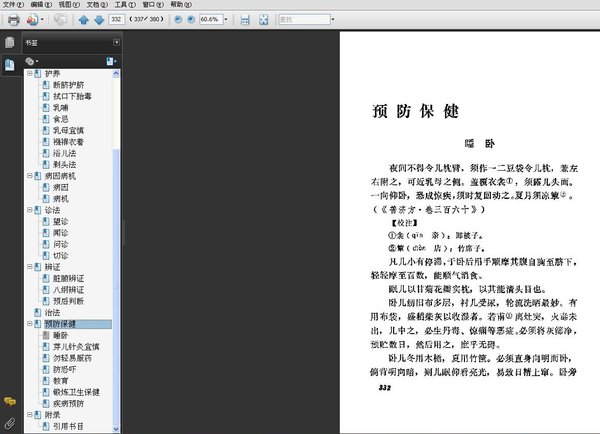The width and height of the screenshot is (600, 434).
Task: Click the new bookmark icon
Action: (111, 61)
